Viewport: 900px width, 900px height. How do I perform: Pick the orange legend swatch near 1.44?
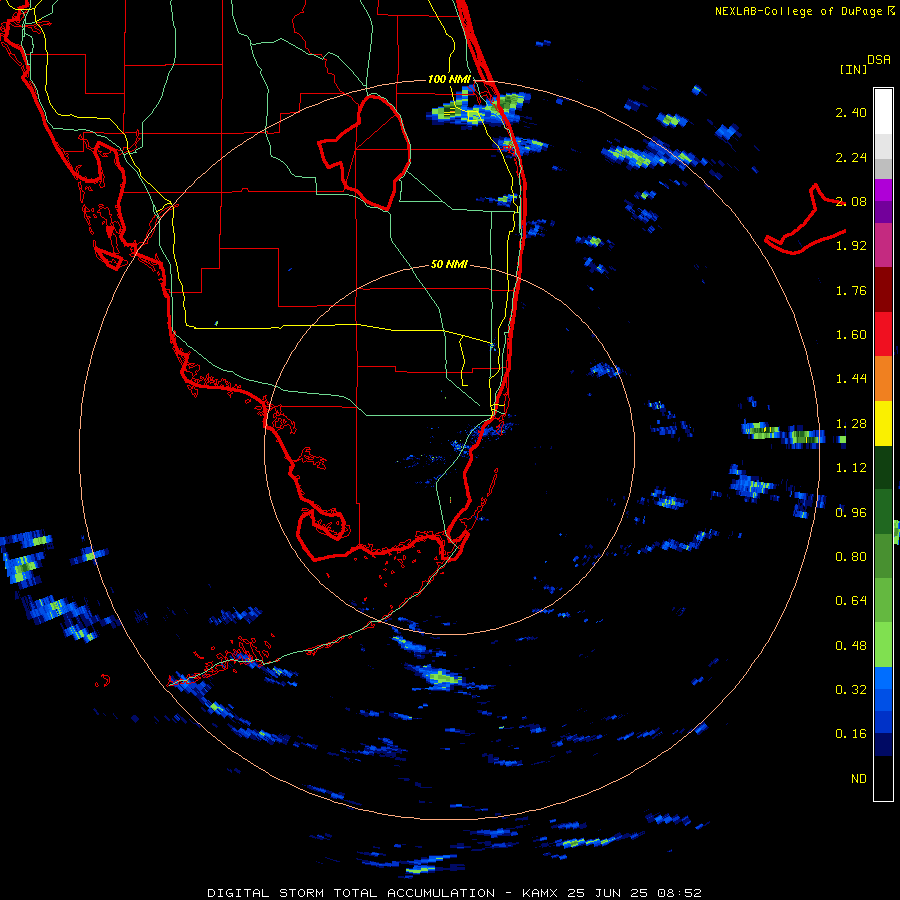pyautogui.click(x=883, y=379)
